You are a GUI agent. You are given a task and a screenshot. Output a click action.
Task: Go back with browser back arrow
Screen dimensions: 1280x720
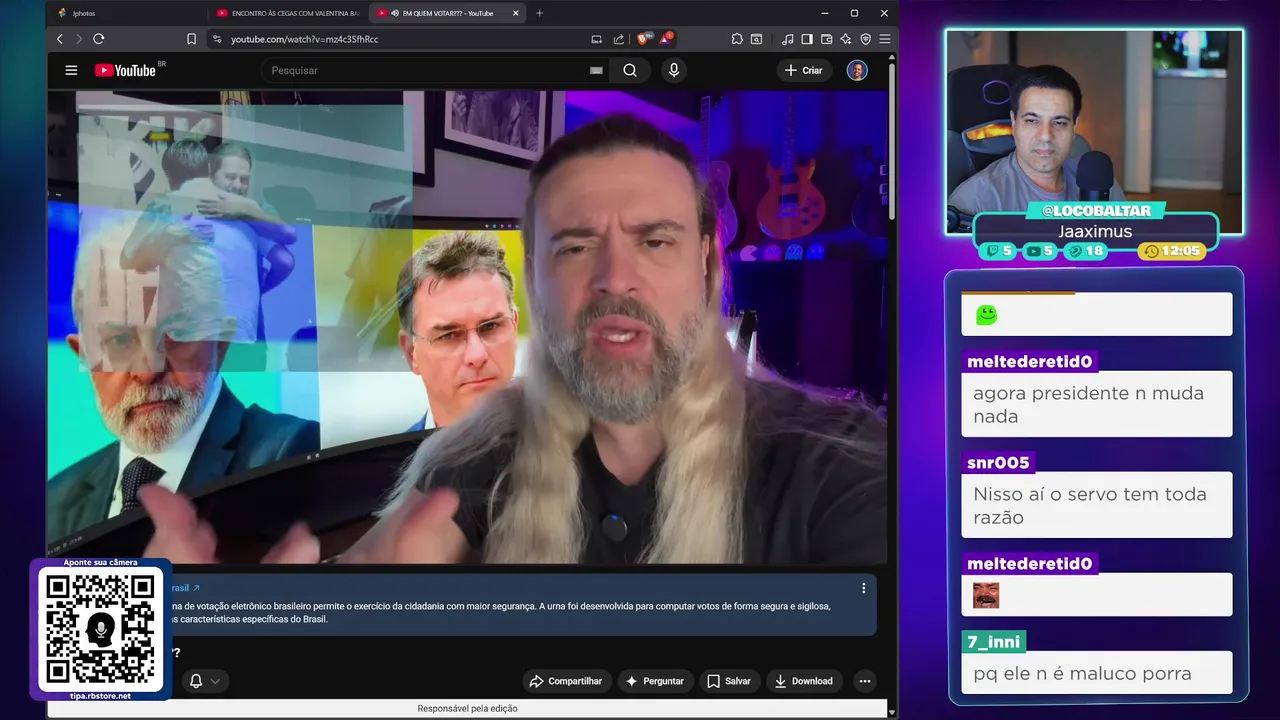[60, 39]
